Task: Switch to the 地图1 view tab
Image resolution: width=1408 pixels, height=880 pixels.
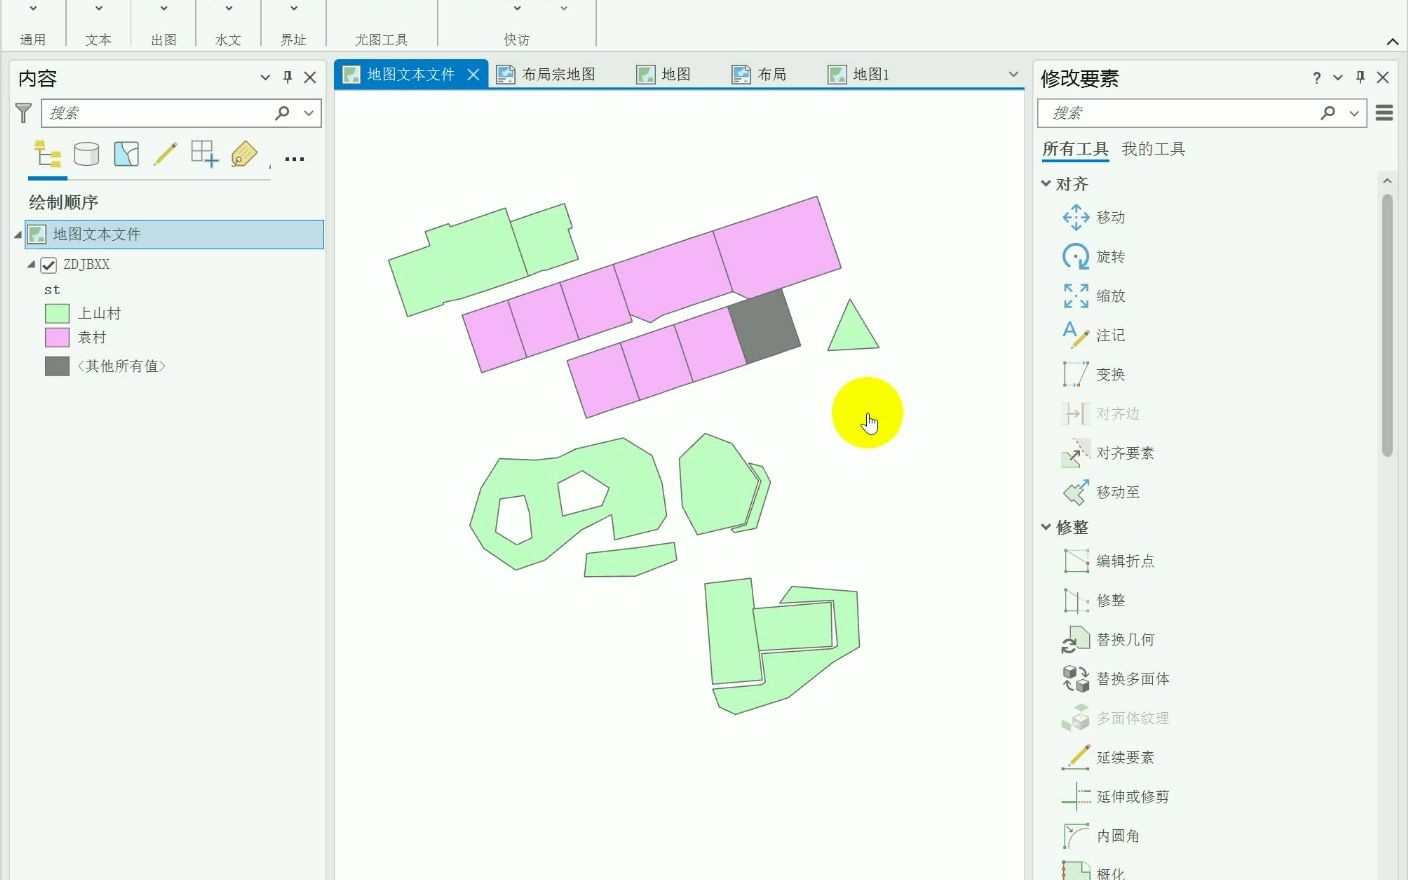Action: click(859, 74)
